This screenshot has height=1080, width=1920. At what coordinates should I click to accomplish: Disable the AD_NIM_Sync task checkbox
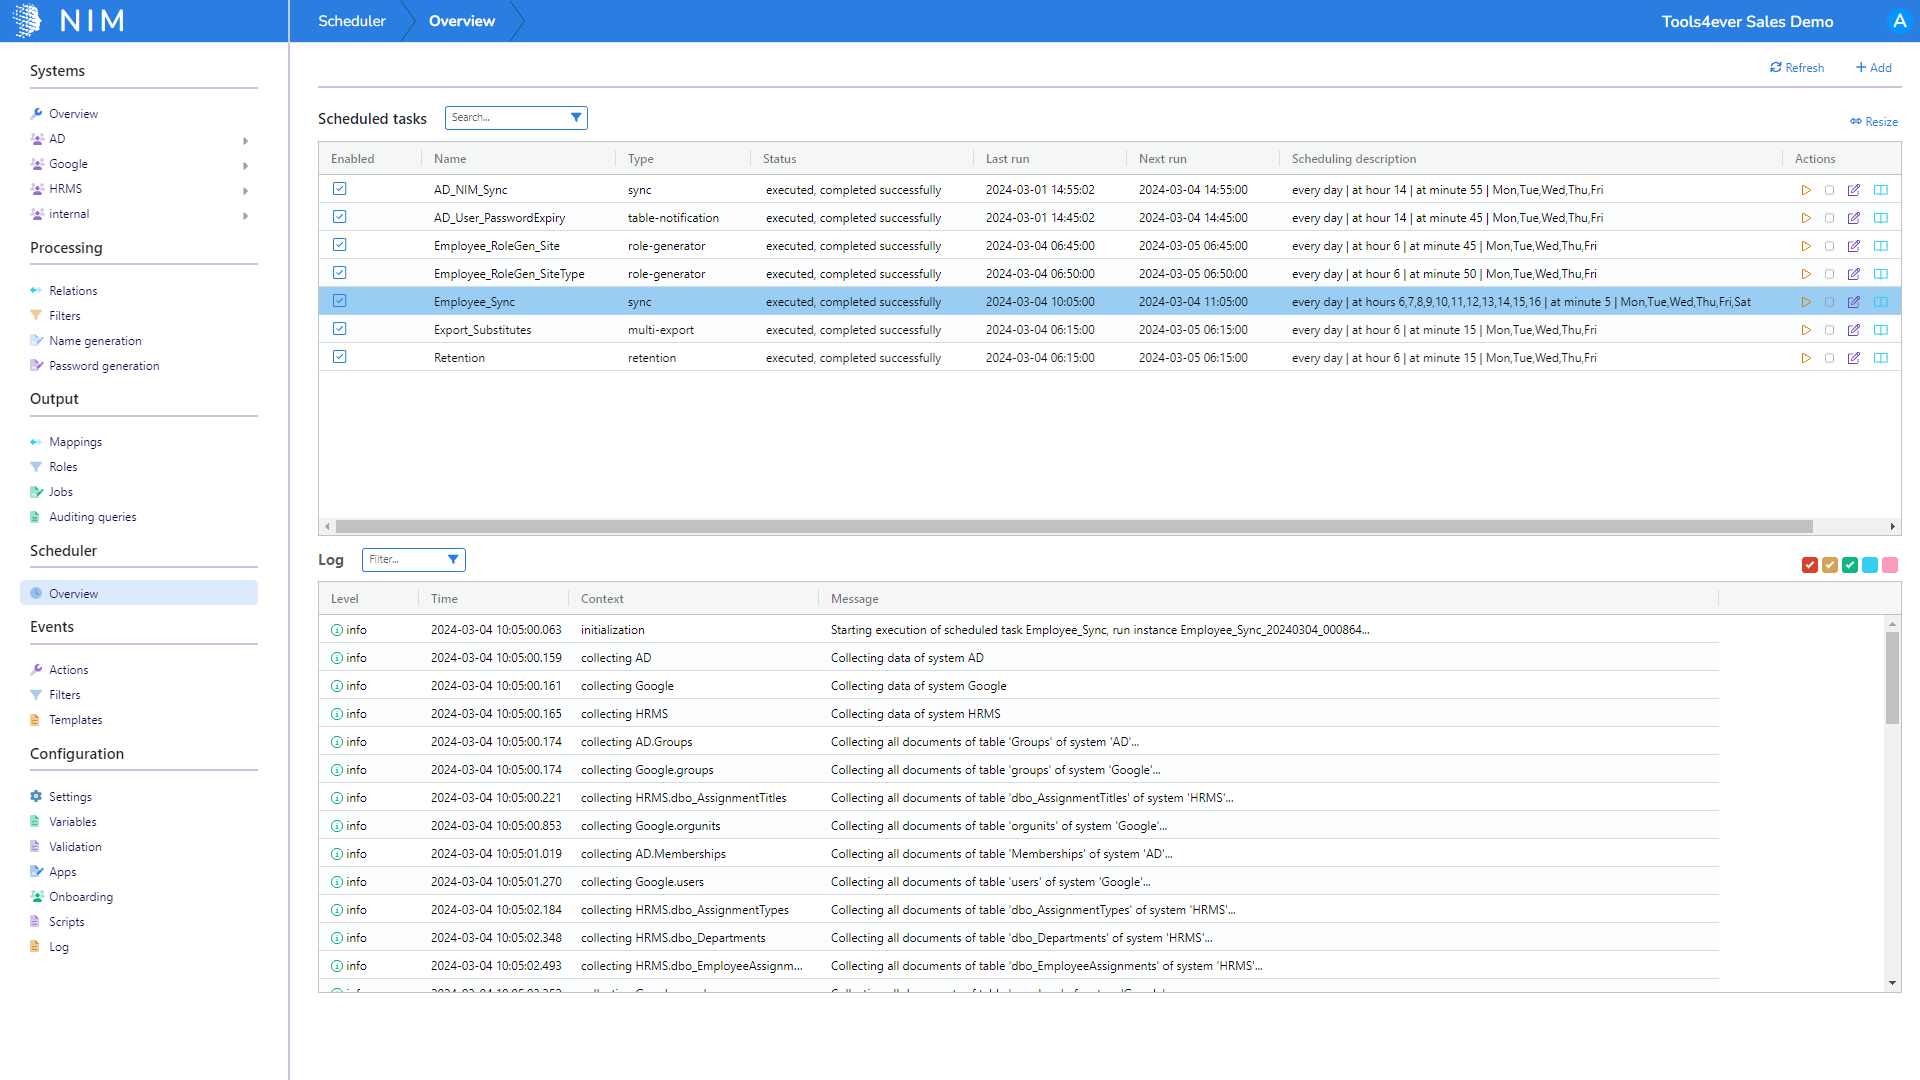(x=340, y=189)
